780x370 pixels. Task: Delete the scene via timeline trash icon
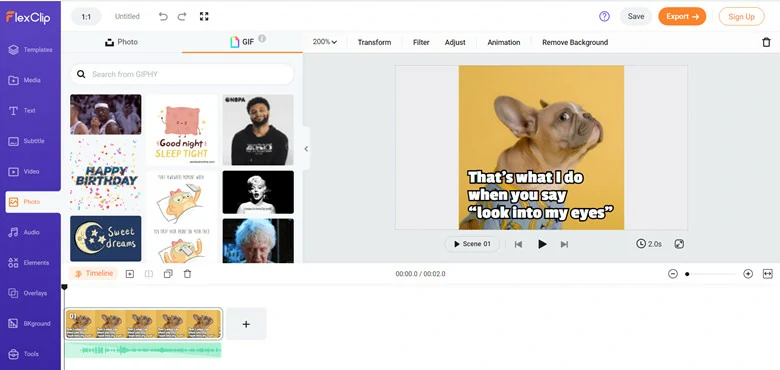coord(187,274)
